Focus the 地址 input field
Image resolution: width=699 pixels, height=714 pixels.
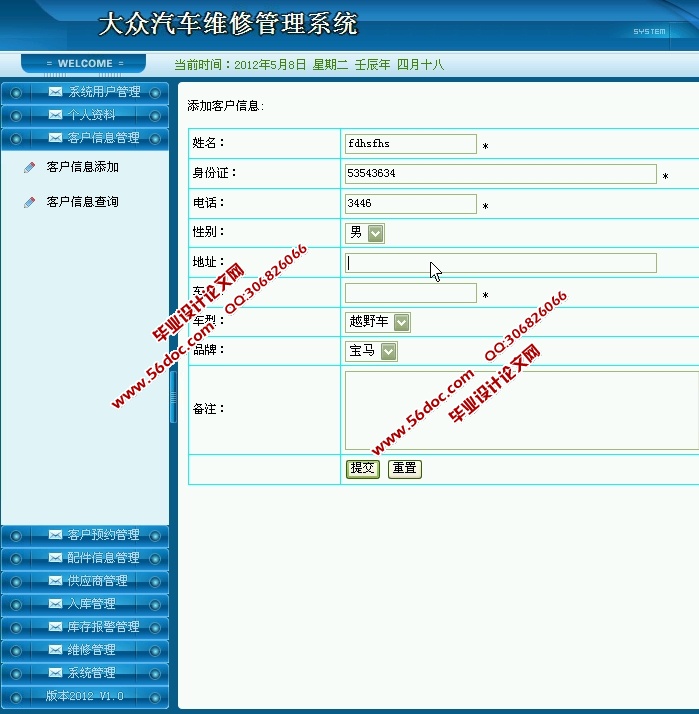click(x=500, y=263)
